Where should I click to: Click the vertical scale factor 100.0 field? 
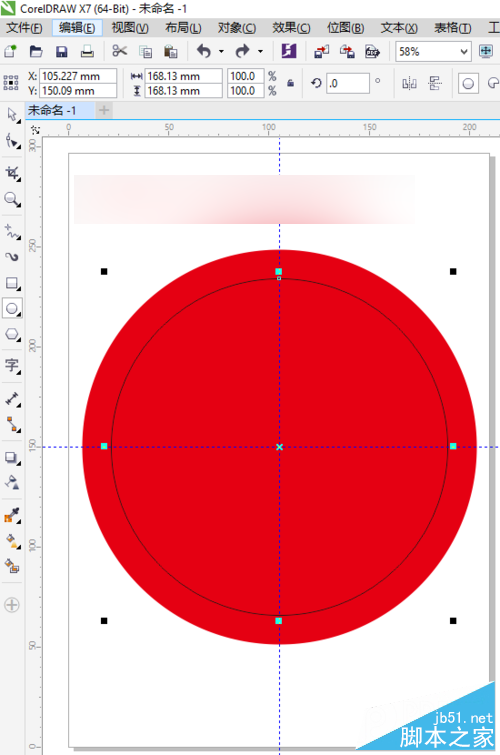(246, 91)
